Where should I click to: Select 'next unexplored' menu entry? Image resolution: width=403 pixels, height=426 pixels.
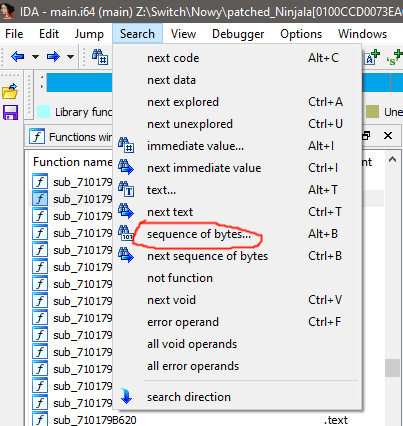pos(237,124)
